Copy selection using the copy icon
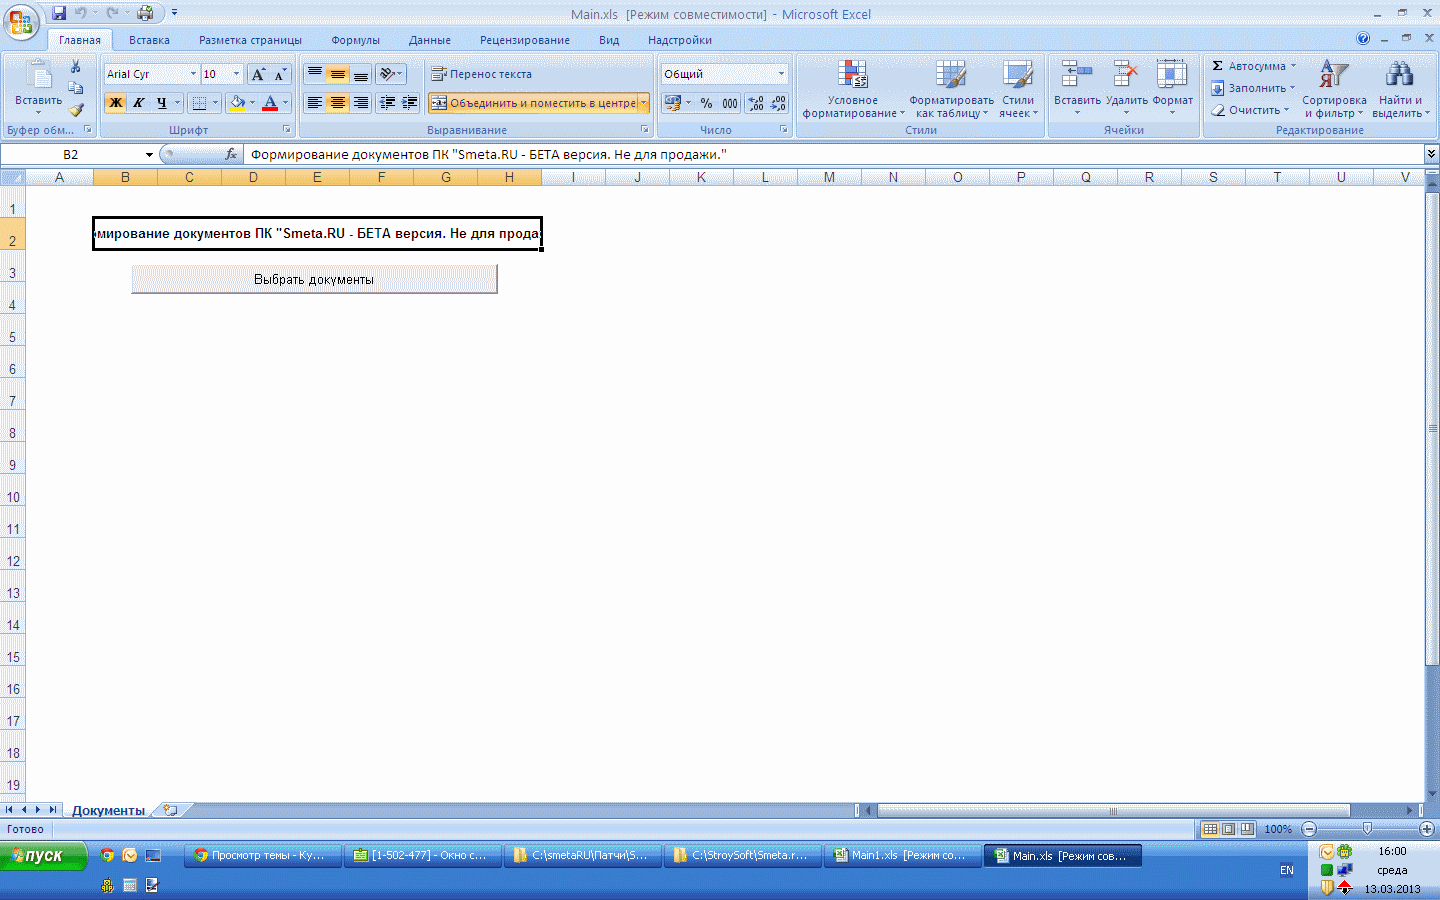Viewport: 1440px width, 900px height. tap(75, 88)
